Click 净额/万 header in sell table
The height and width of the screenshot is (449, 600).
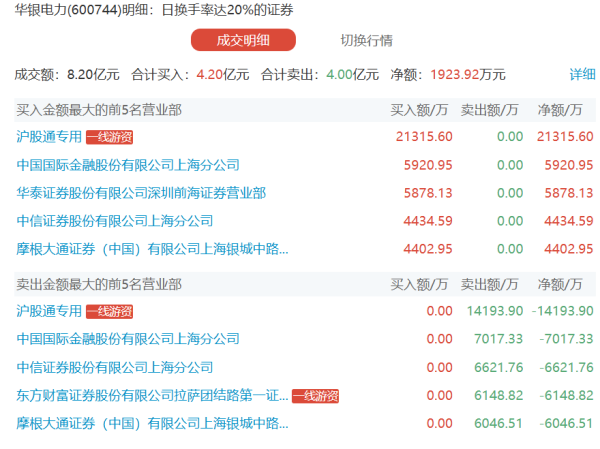566,284
